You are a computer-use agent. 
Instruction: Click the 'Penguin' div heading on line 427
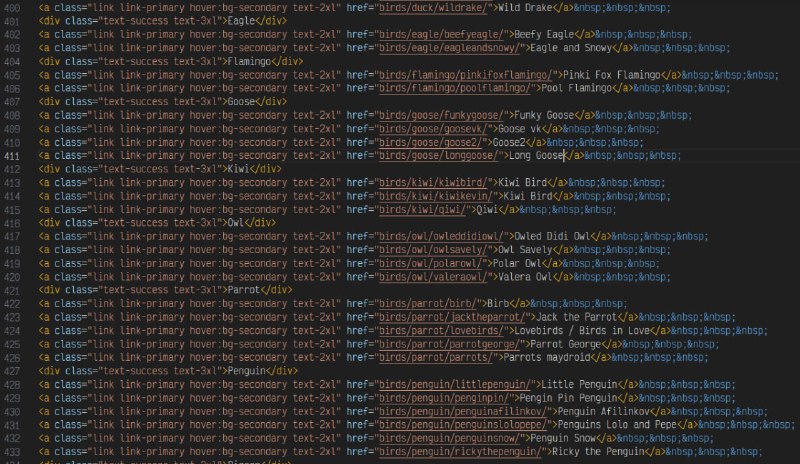click(x=246, y=371)
